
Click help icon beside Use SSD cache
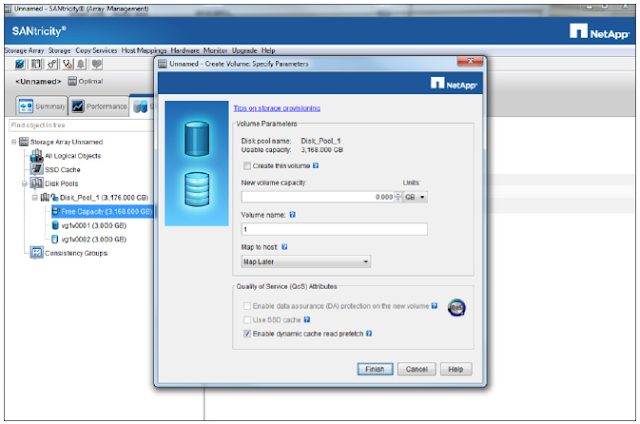(307, 320)
